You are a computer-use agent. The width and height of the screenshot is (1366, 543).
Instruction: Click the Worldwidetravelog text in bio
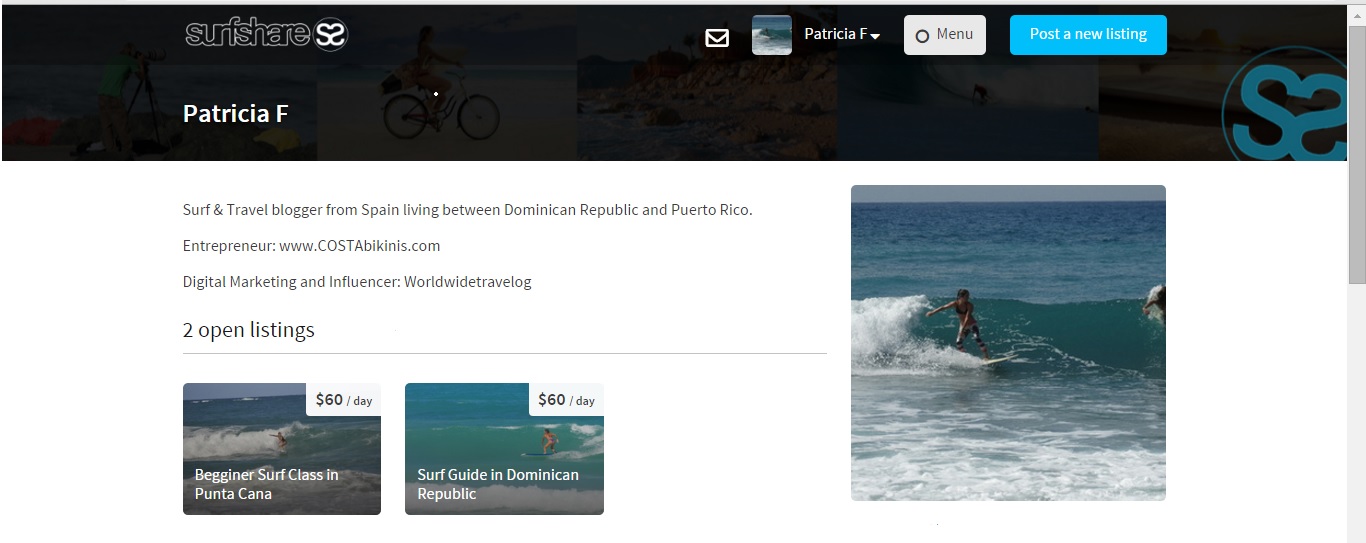point(468,282)
